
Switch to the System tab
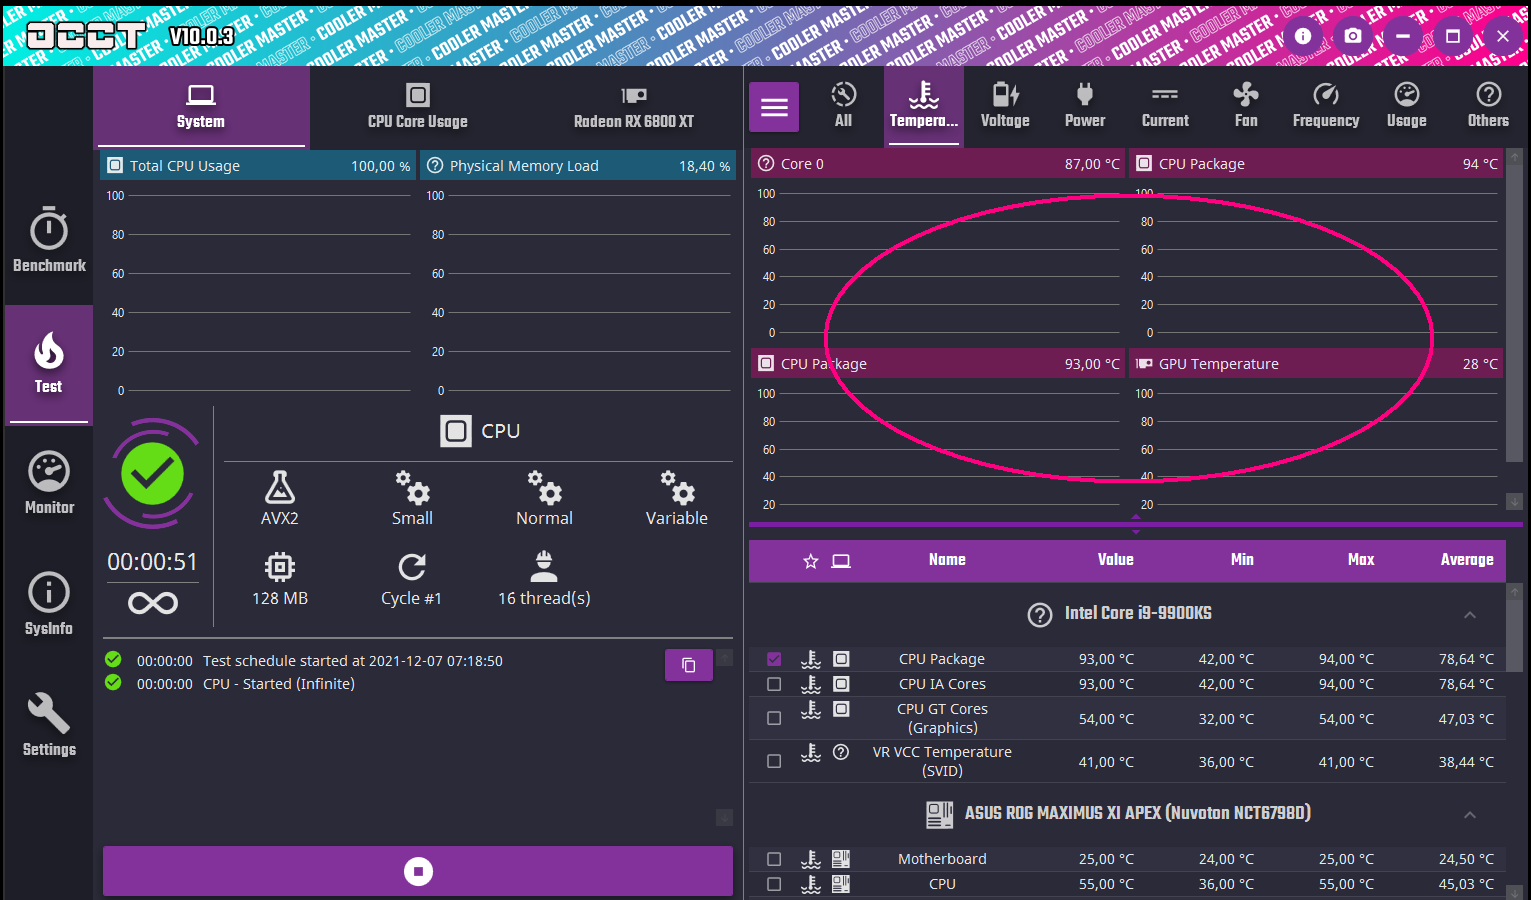(x=201, y=107)
